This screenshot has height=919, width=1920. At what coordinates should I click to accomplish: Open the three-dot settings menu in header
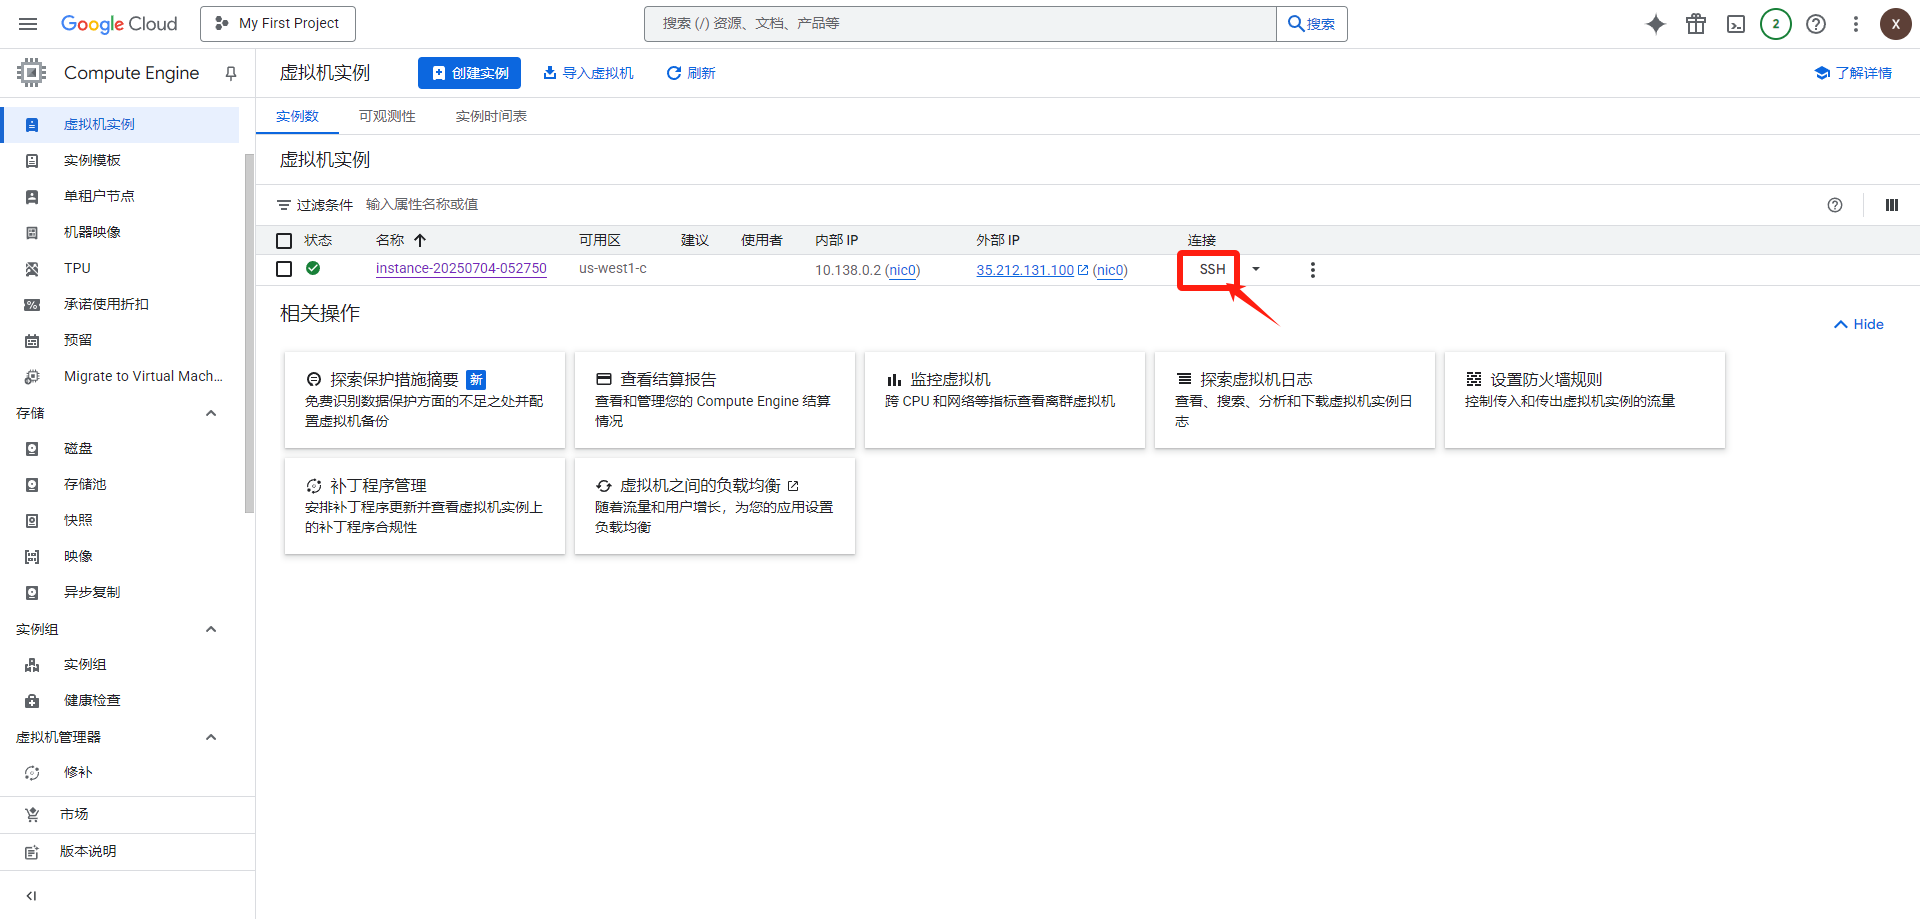[1856, 24]
